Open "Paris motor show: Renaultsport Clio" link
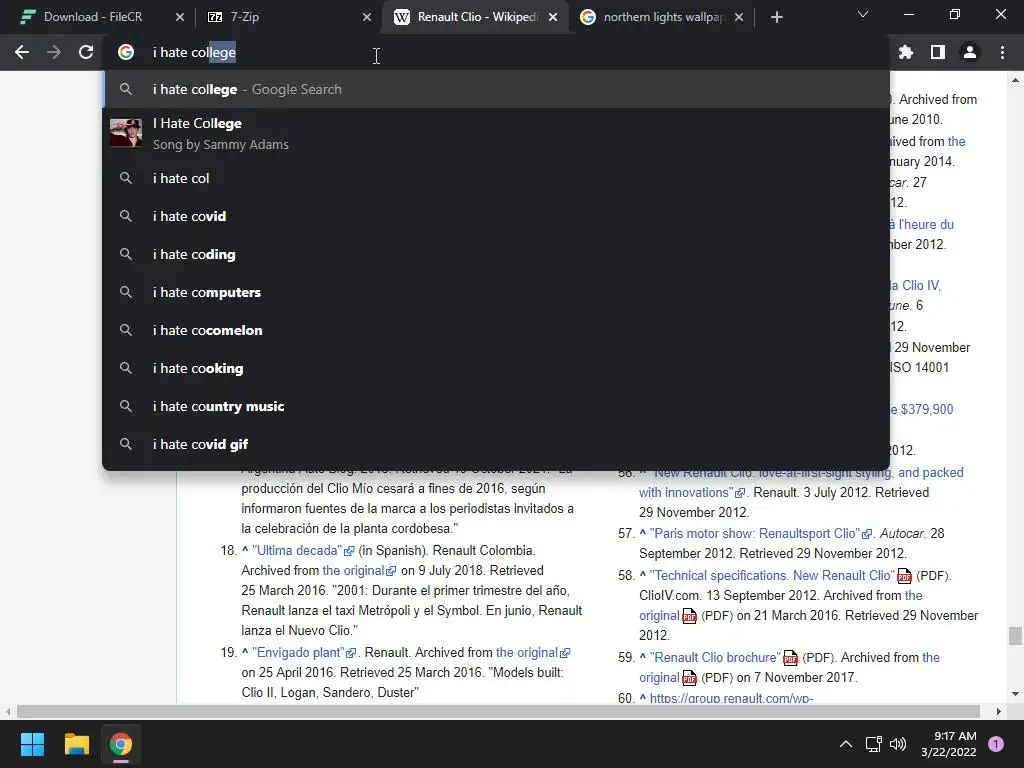1024x768 pixels. coord(761,534)
